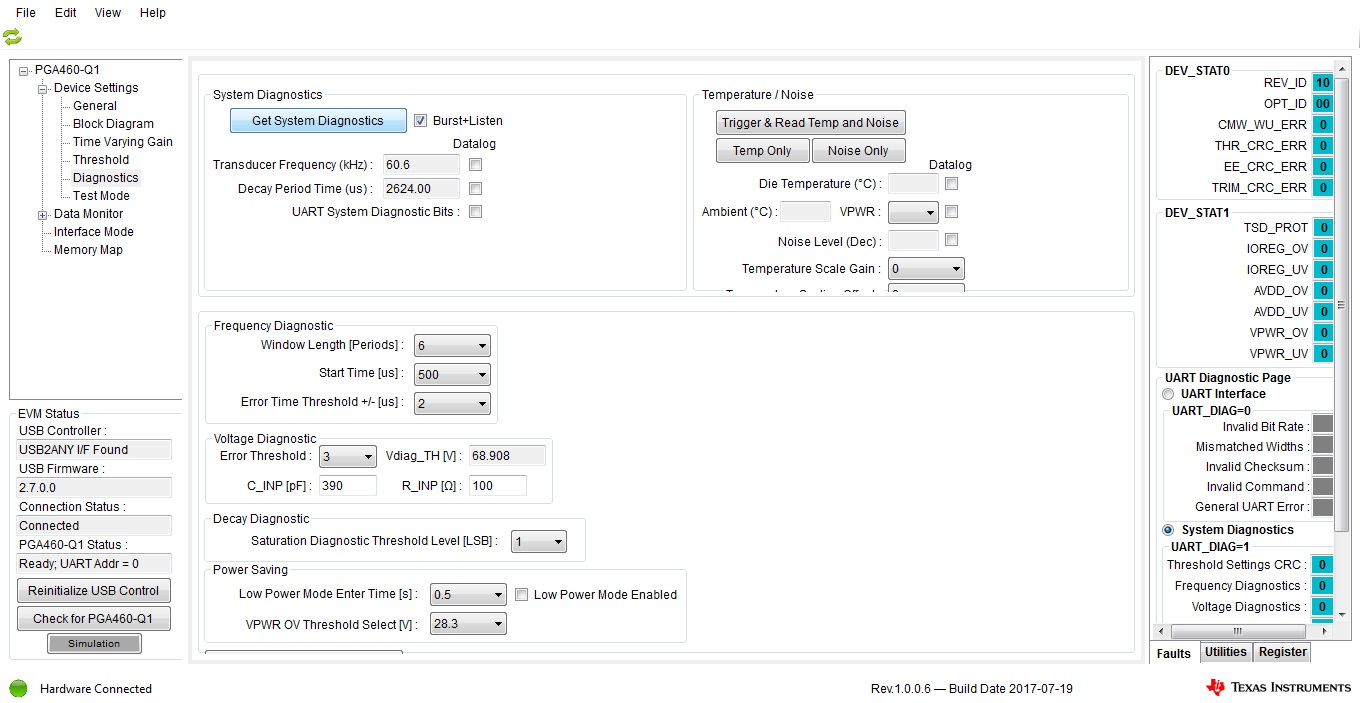1363x703 pixels.
Task: Click the CMW_WU_ERR status indicator
Action: pyautogui.click(x=1323, y=125)
